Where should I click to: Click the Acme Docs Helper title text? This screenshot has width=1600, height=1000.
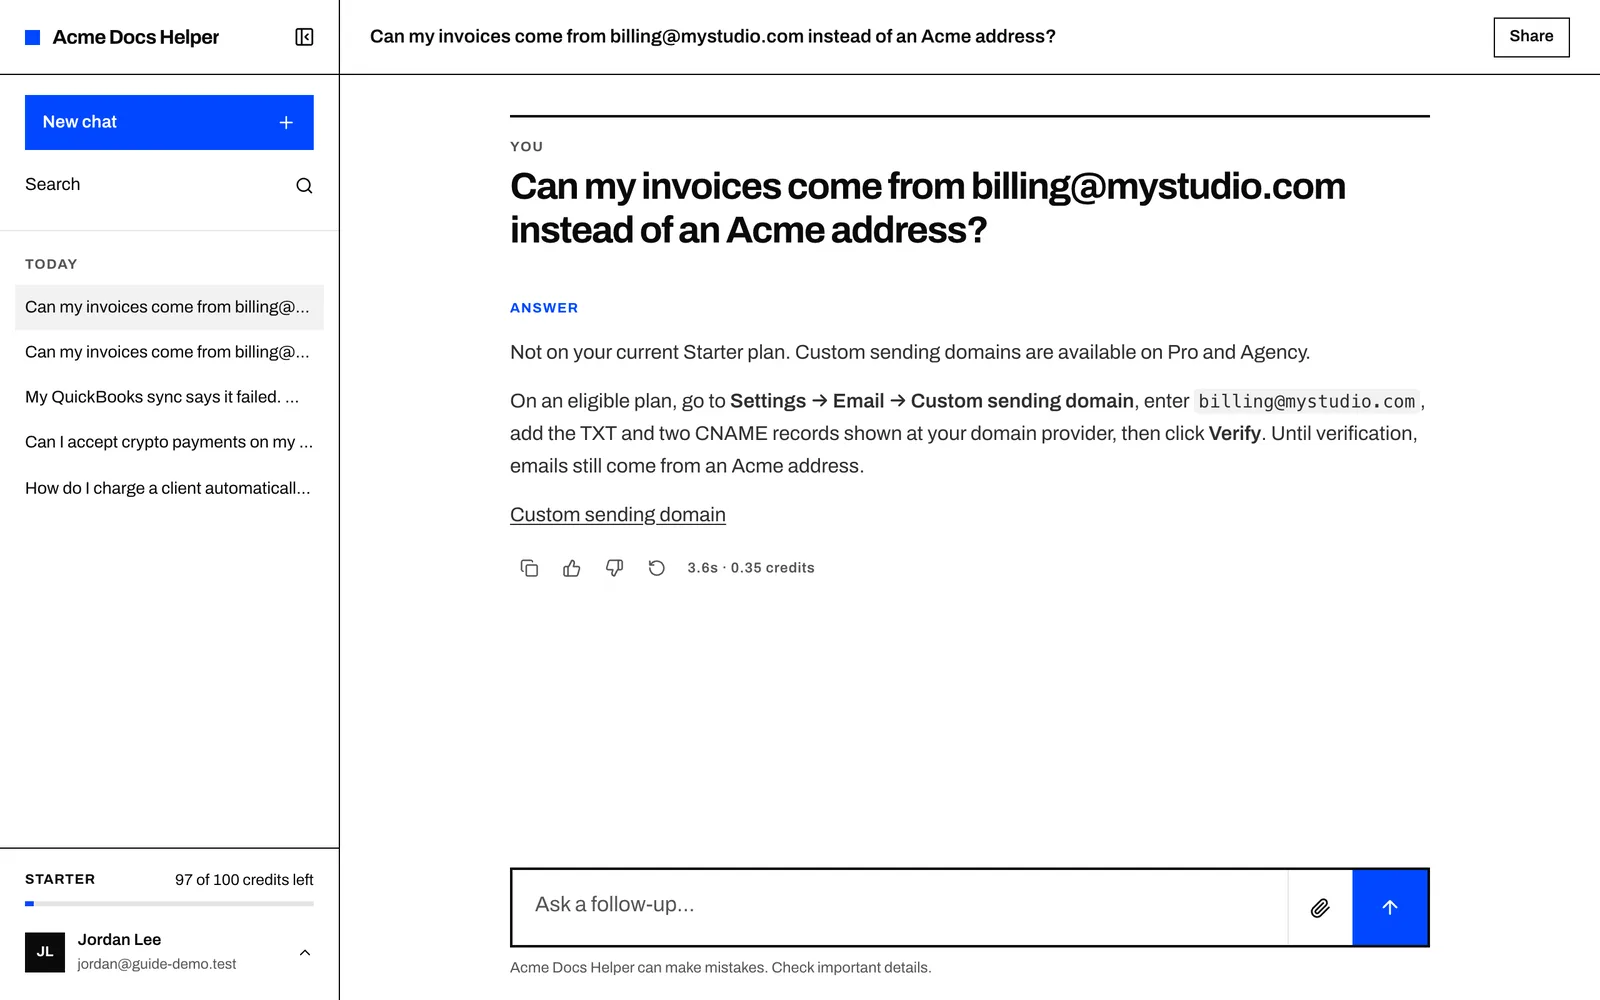136,37
